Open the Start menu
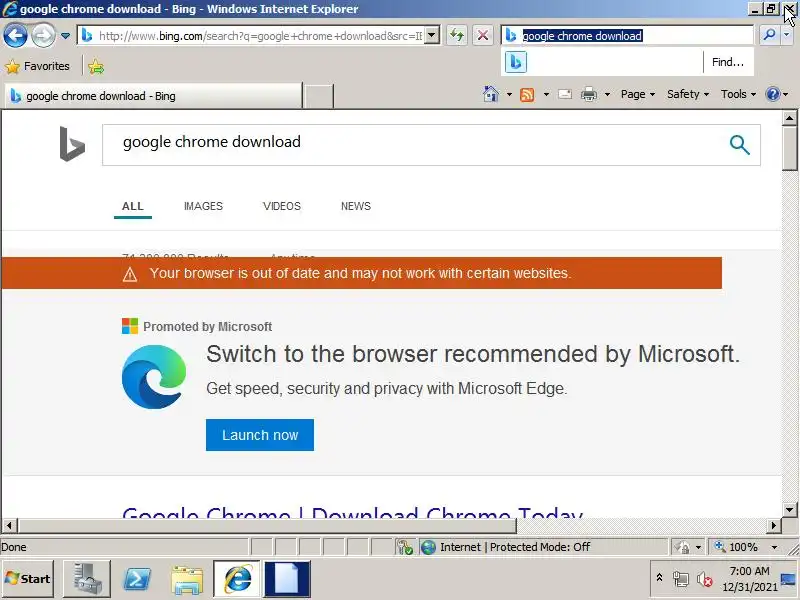Screen dimensions: 800x600 point(28,579)
